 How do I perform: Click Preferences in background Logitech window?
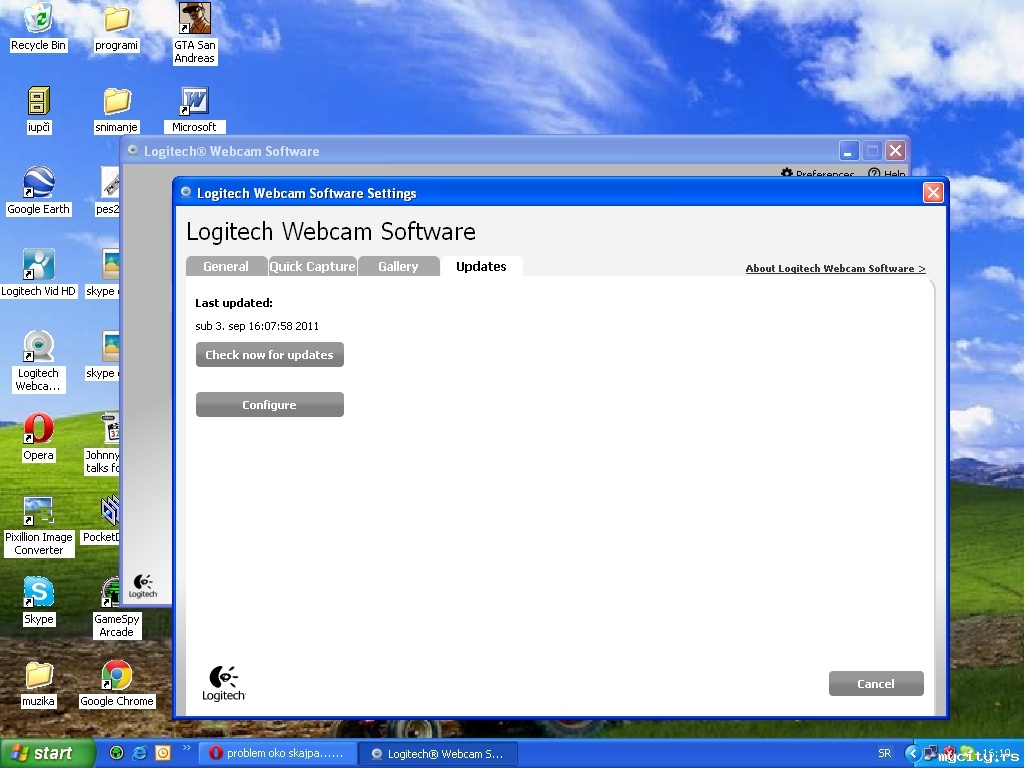818,173
